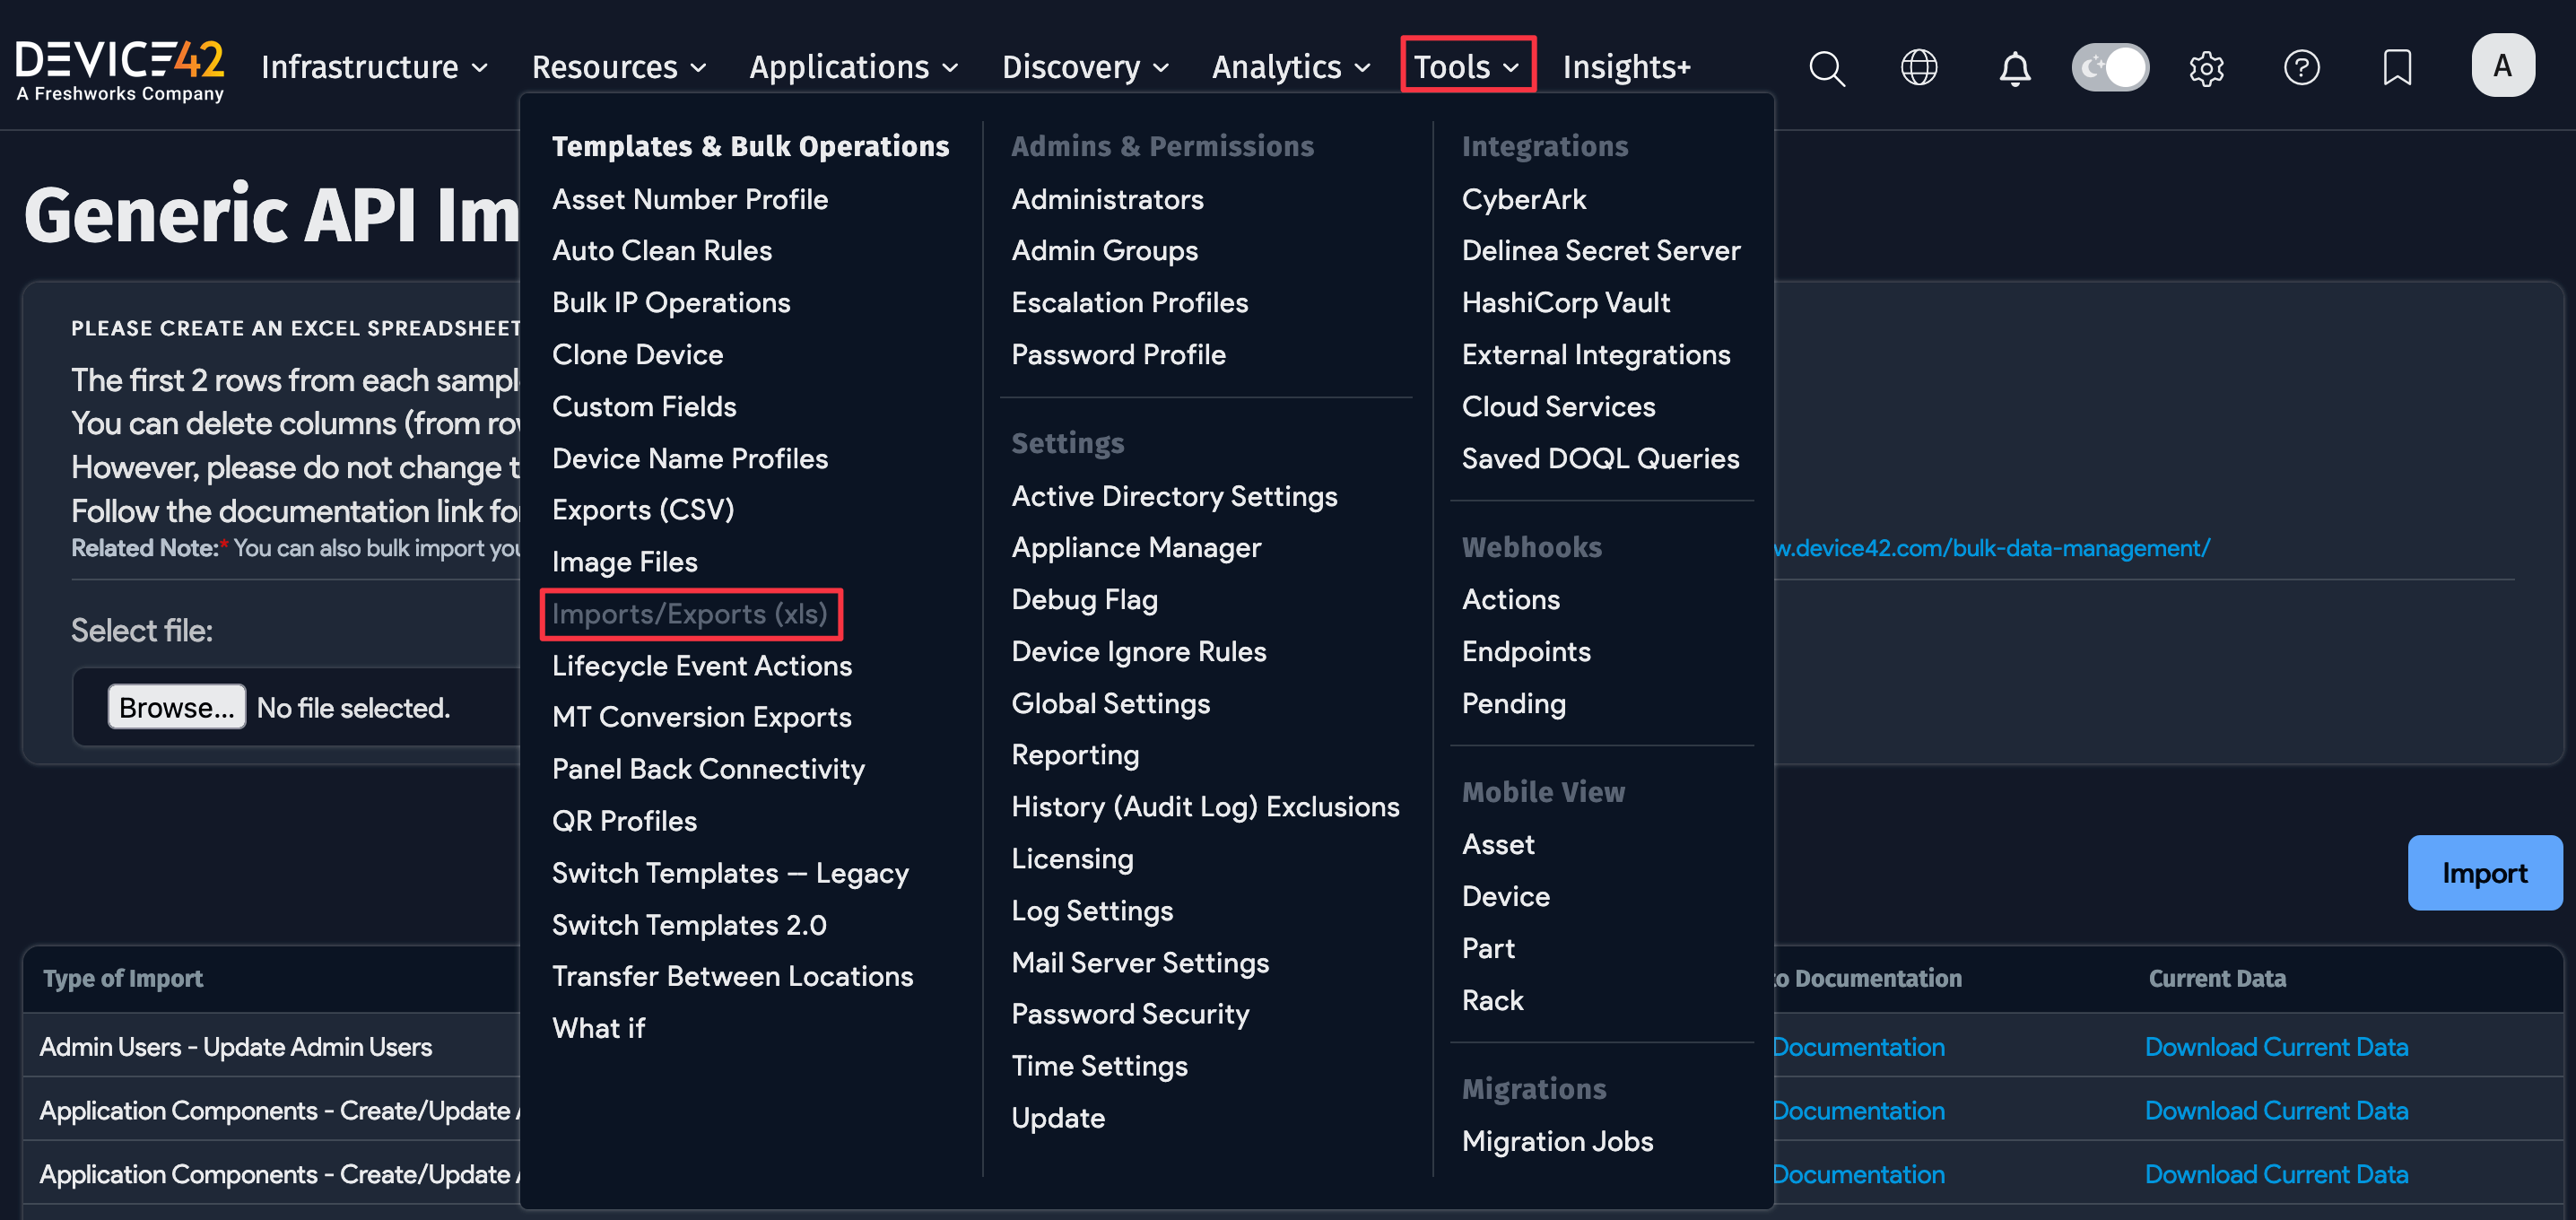Viewport: 2576px width, 1220px height.
Task: Open saved bookmarks icon
Action: [2397, 67]
